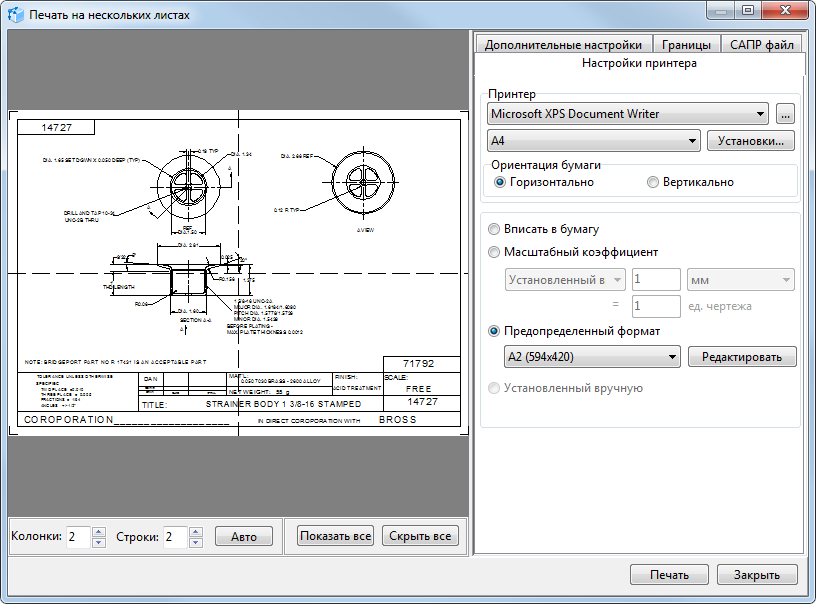Image resolution: width=816 pixels, height=604 pixels.
Task: Choose the Вписать в бумагу option
Action: (x=493, y=229)
